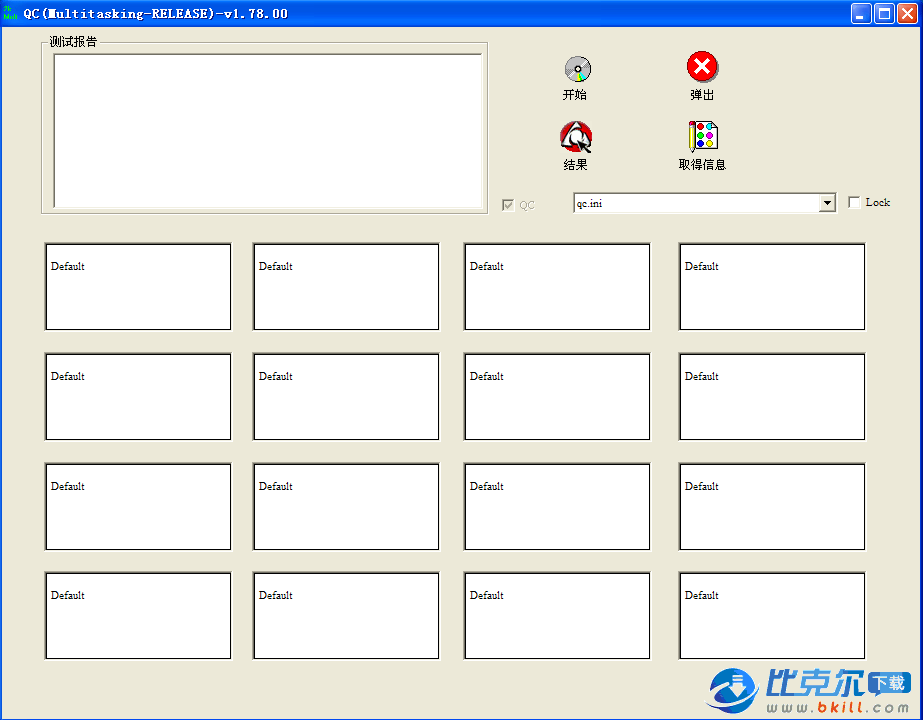Viewport: 923px width, 720px height.
Task: Click inside the 测试报告 text area
Action: tap(268, 131)
